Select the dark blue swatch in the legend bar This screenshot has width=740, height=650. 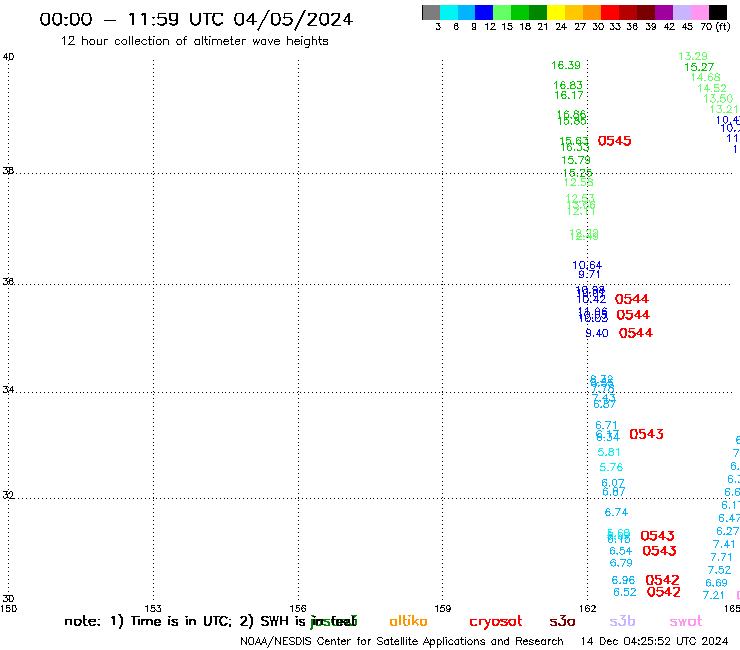pos(484,12)
